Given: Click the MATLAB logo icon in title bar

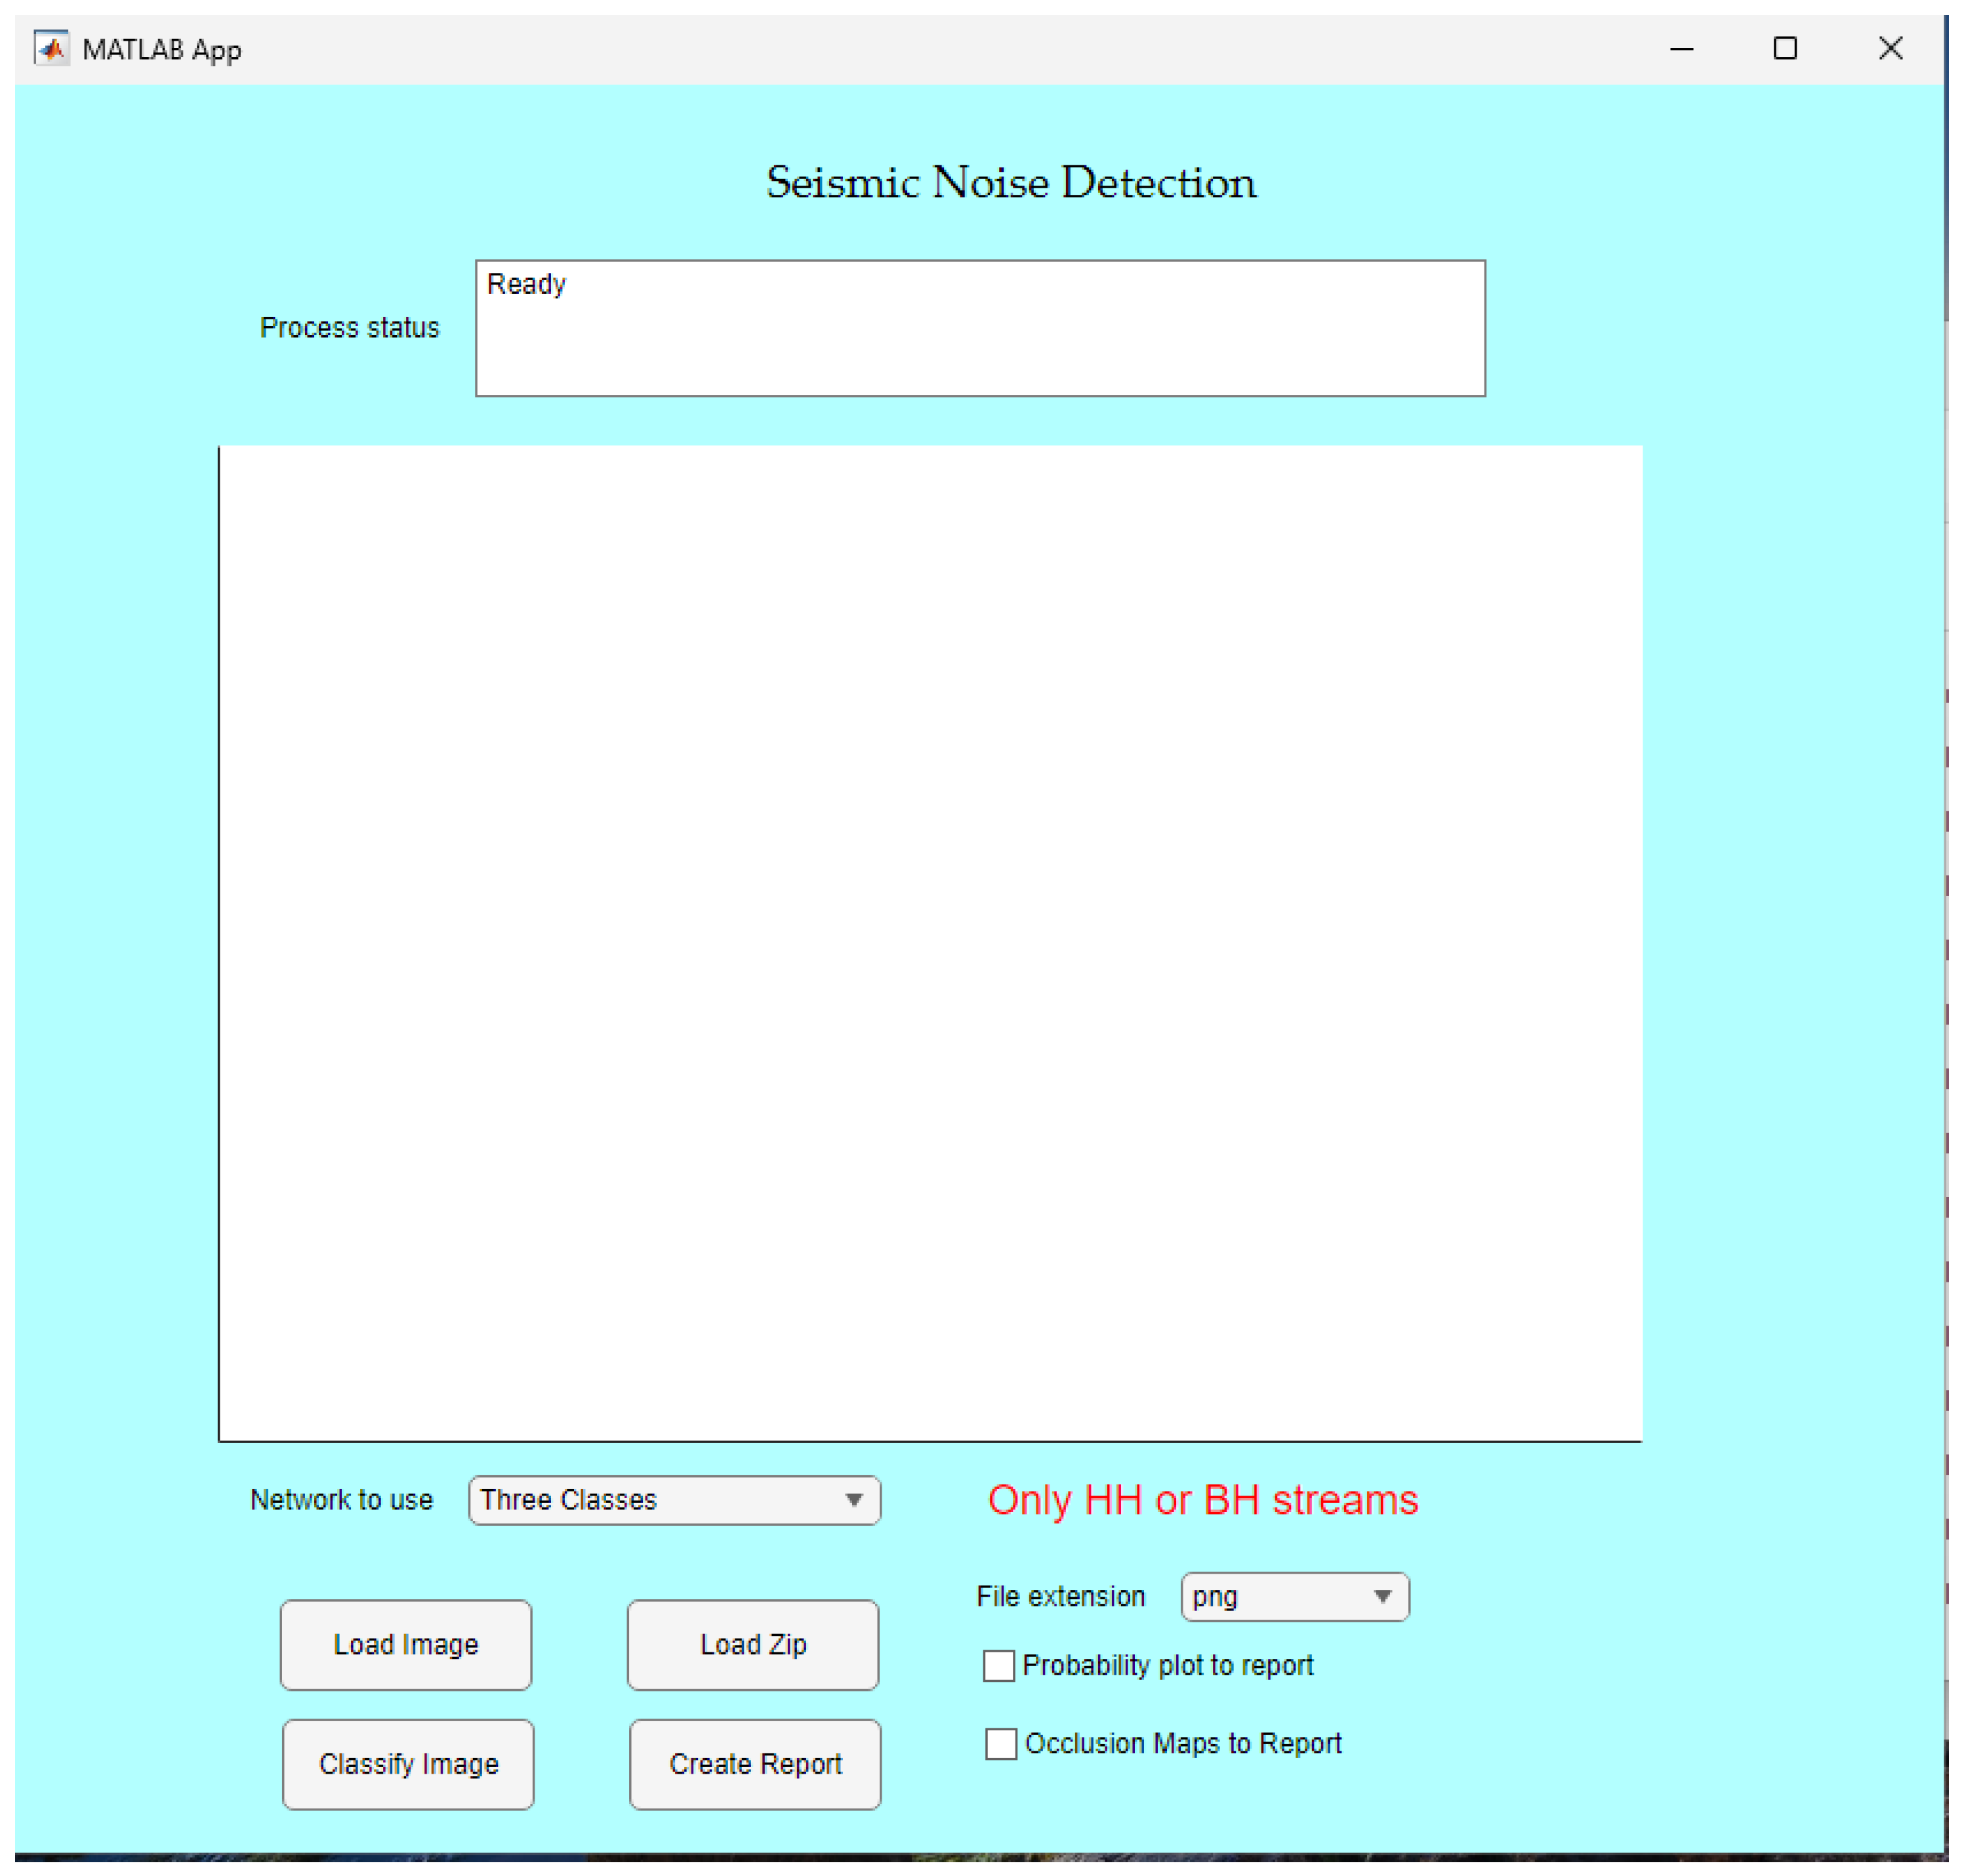Looking at the screenshot, I should pyautogui.click(x=51, y=48).
